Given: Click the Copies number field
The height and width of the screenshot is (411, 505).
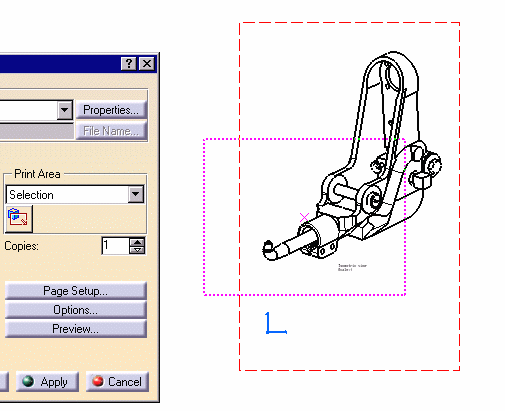Looking at the screenshot, I should pyautogui.click(x=115, y=246).
